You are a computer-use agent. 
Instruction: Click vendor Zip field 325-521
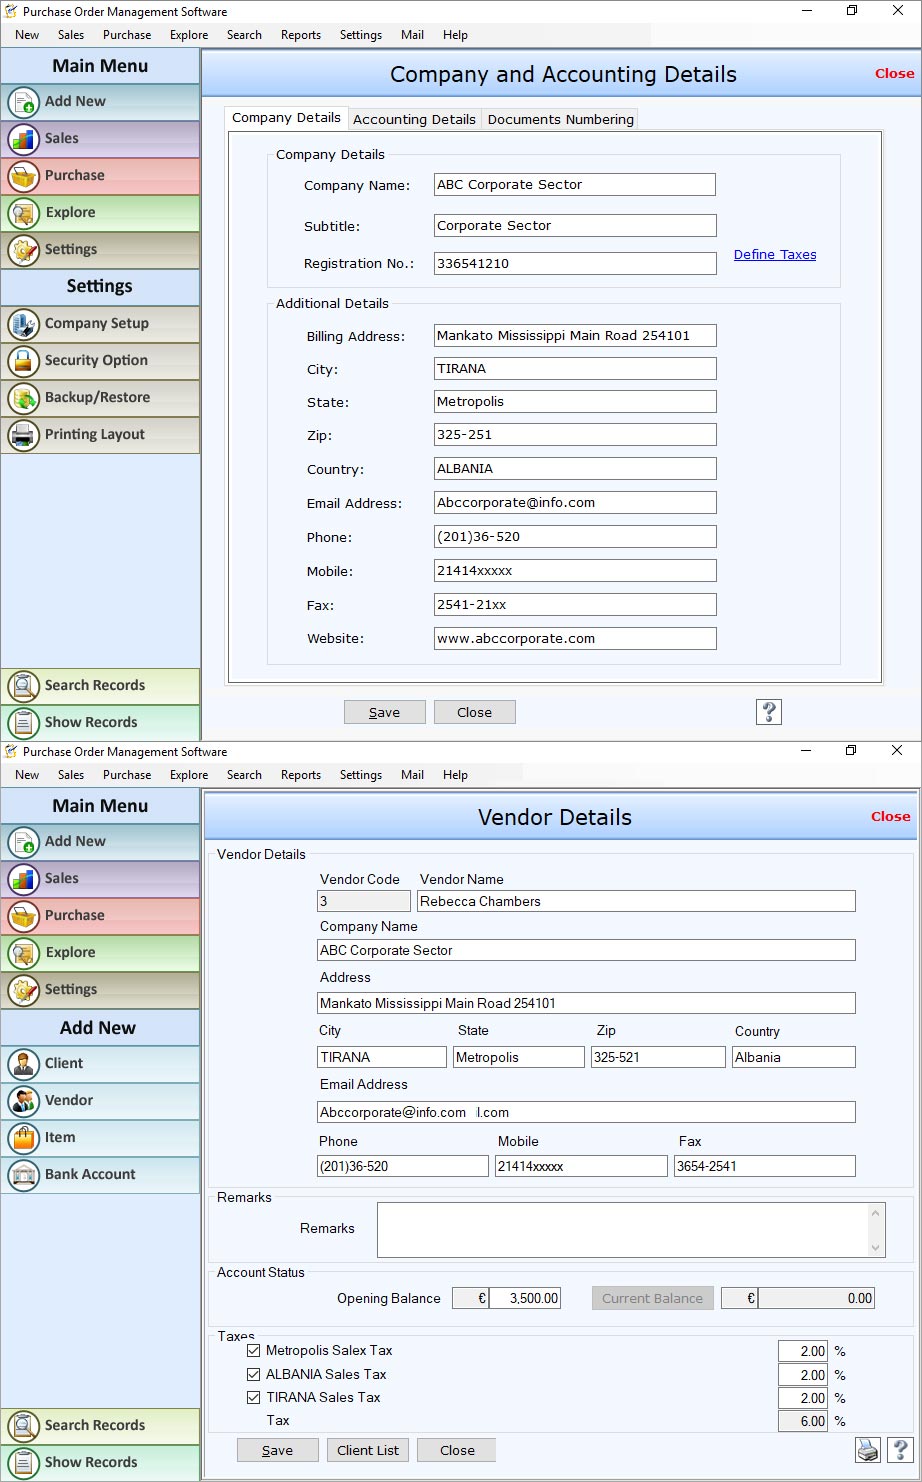(658, 1057)
